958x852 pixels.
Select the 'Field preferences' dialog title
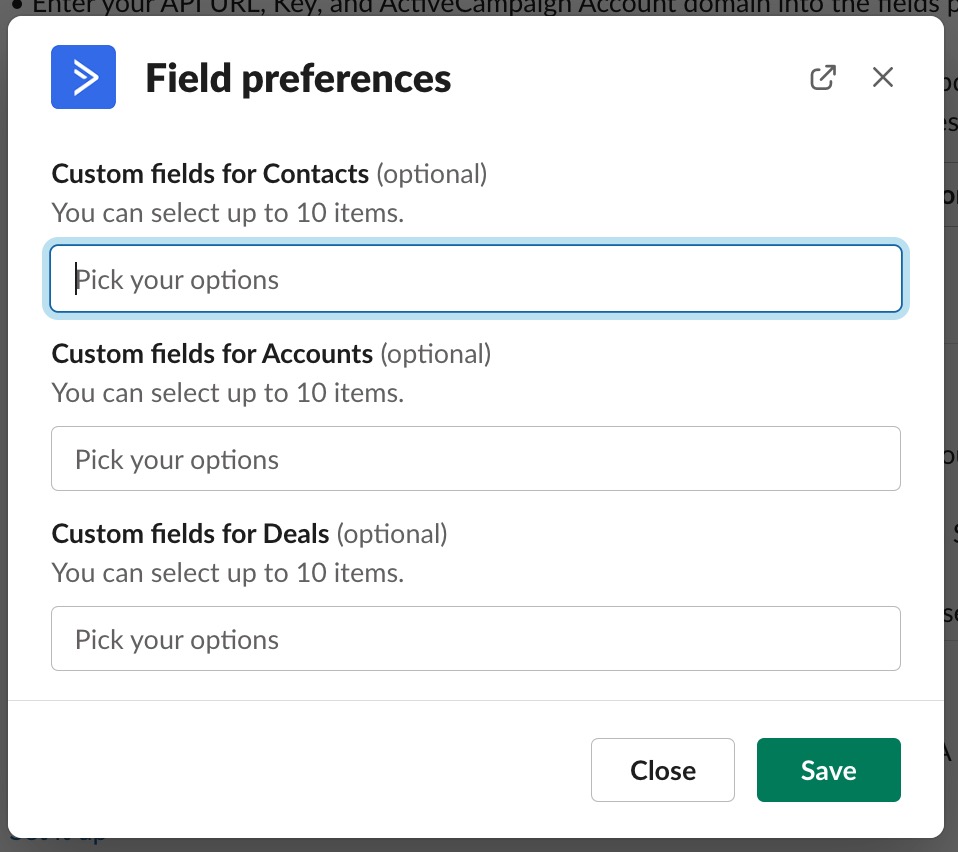pyautogui.click(x=297, y=77)
